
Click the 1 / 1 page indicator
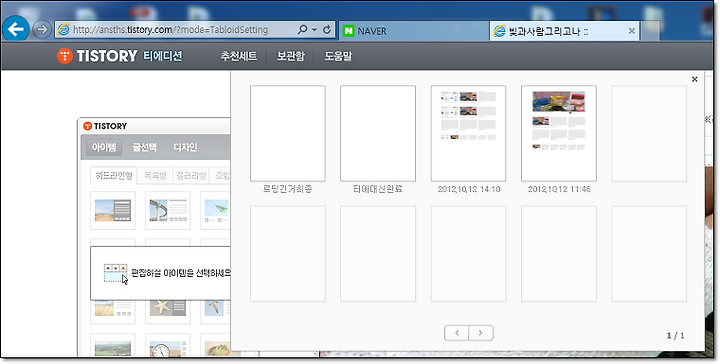(x=675, y=336)
